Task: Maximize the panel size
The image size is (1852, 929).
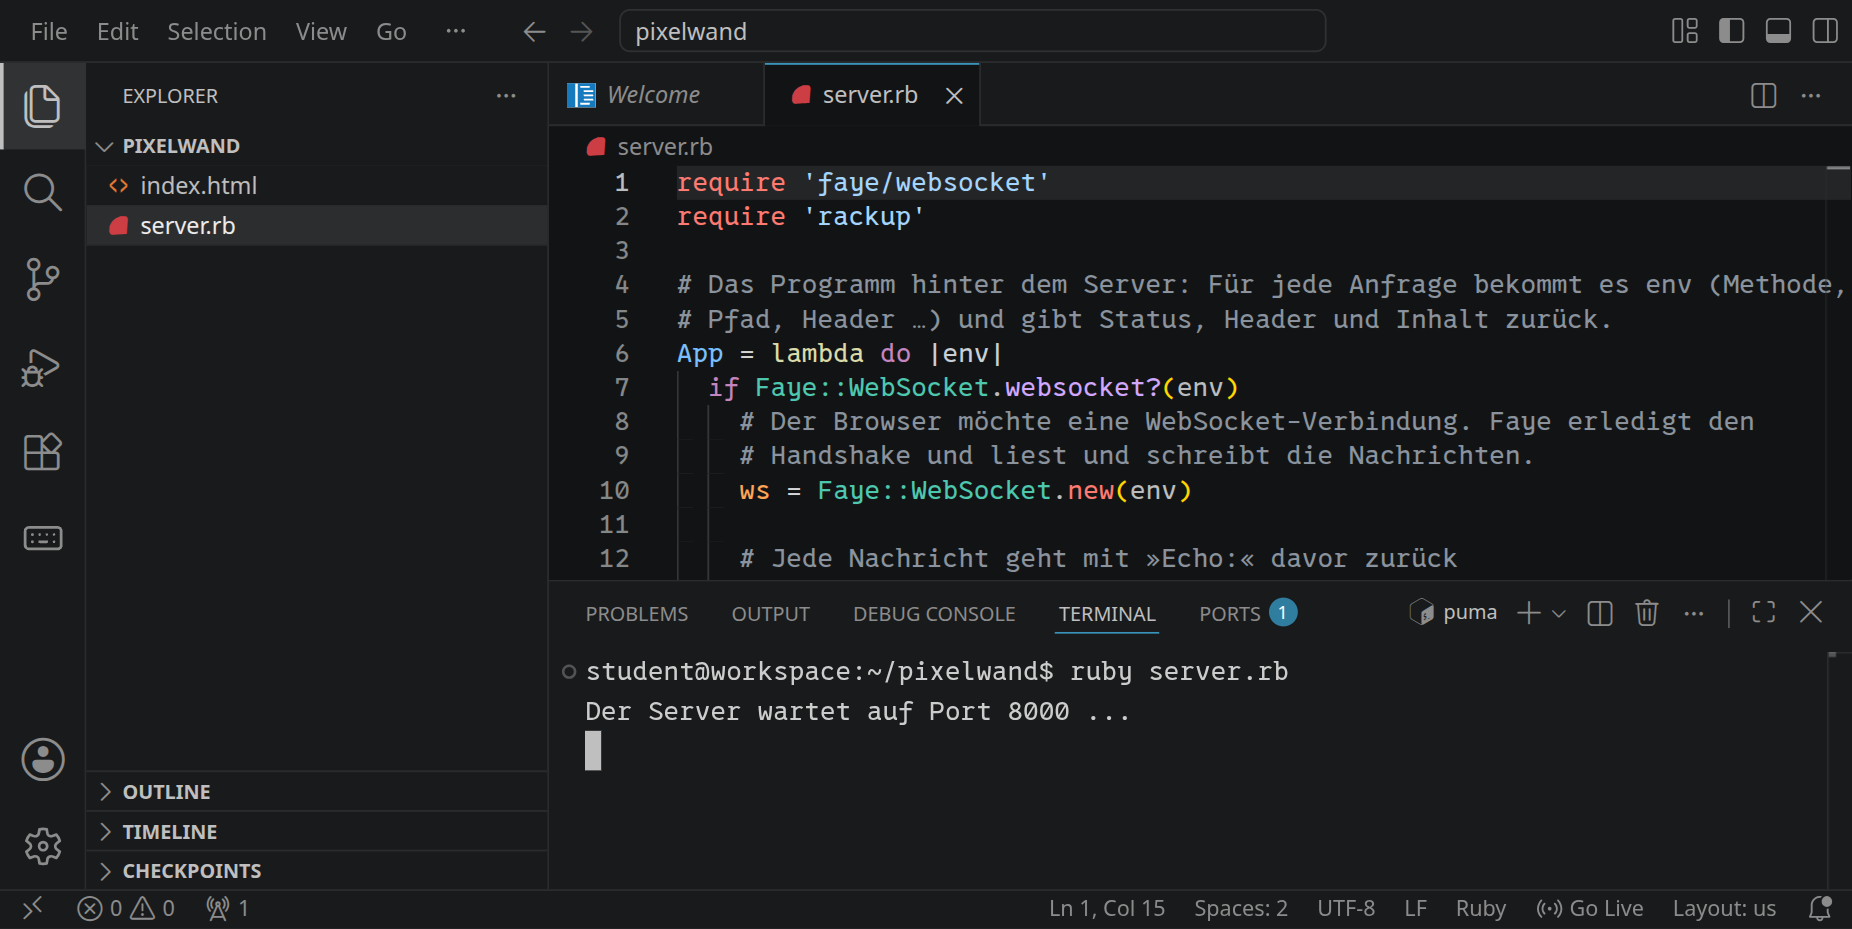Action: pos(1764,612)
